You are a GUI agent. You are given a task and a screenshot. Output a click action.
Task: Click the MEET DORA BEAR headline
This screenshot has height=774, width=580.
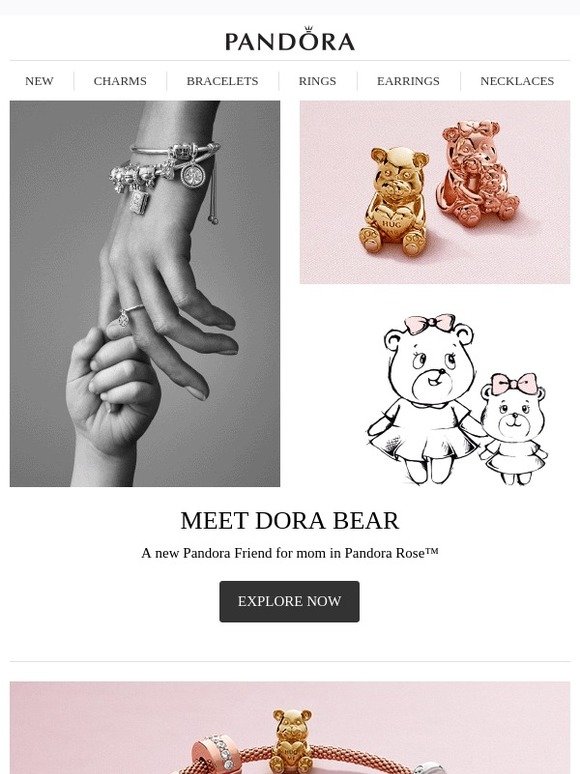[x=290, y=521]
